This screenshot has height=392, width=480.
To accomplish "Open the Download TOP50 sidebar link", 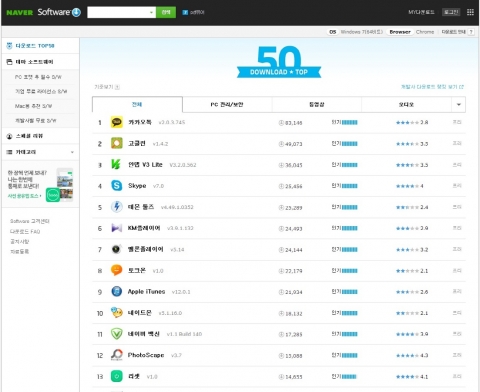I will (35, 46).
